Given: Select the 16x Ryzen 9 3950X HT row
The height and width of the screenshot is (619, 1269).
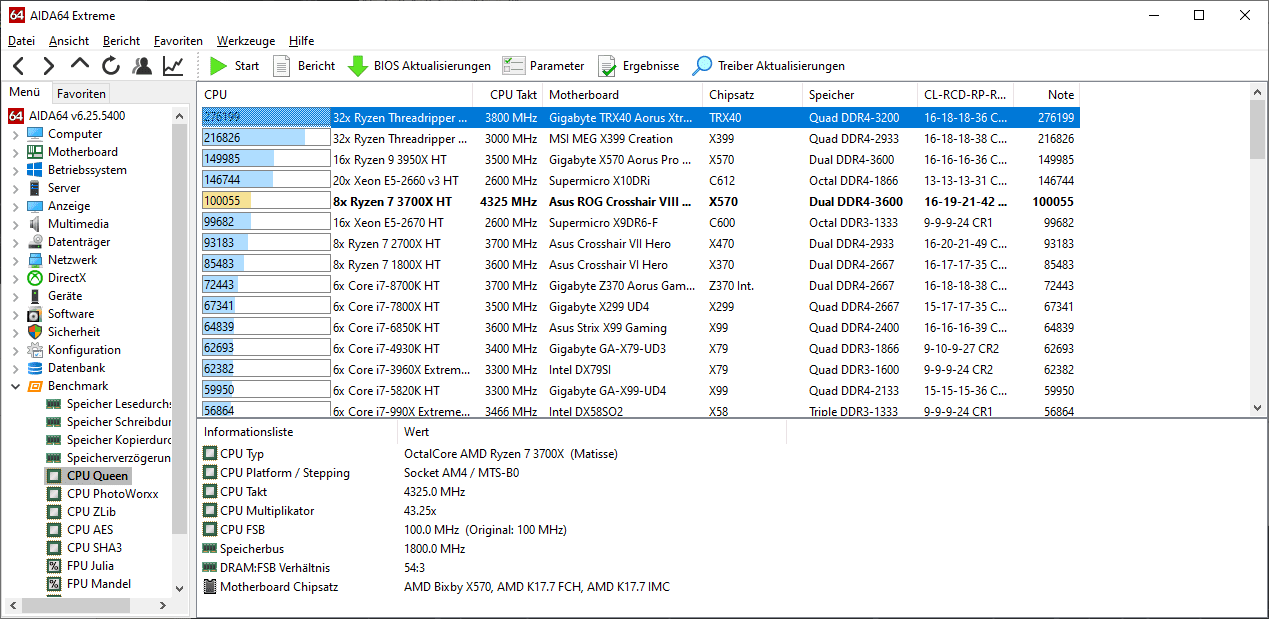Looking at the screenshot, I should click(640, 159).
